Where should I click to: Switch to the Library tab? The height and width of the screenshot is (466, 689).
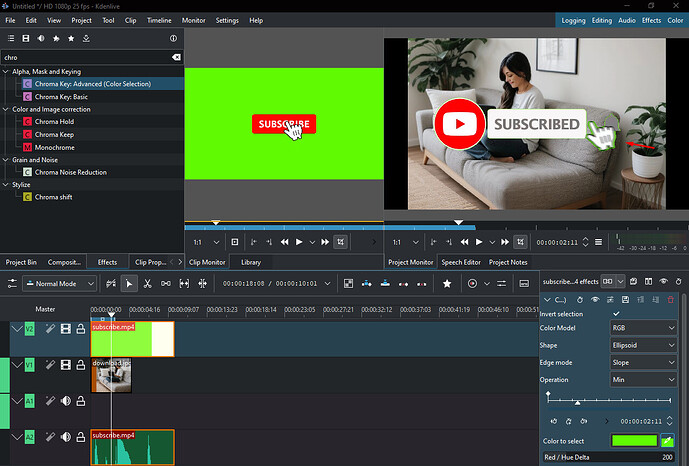coord(251,262)
